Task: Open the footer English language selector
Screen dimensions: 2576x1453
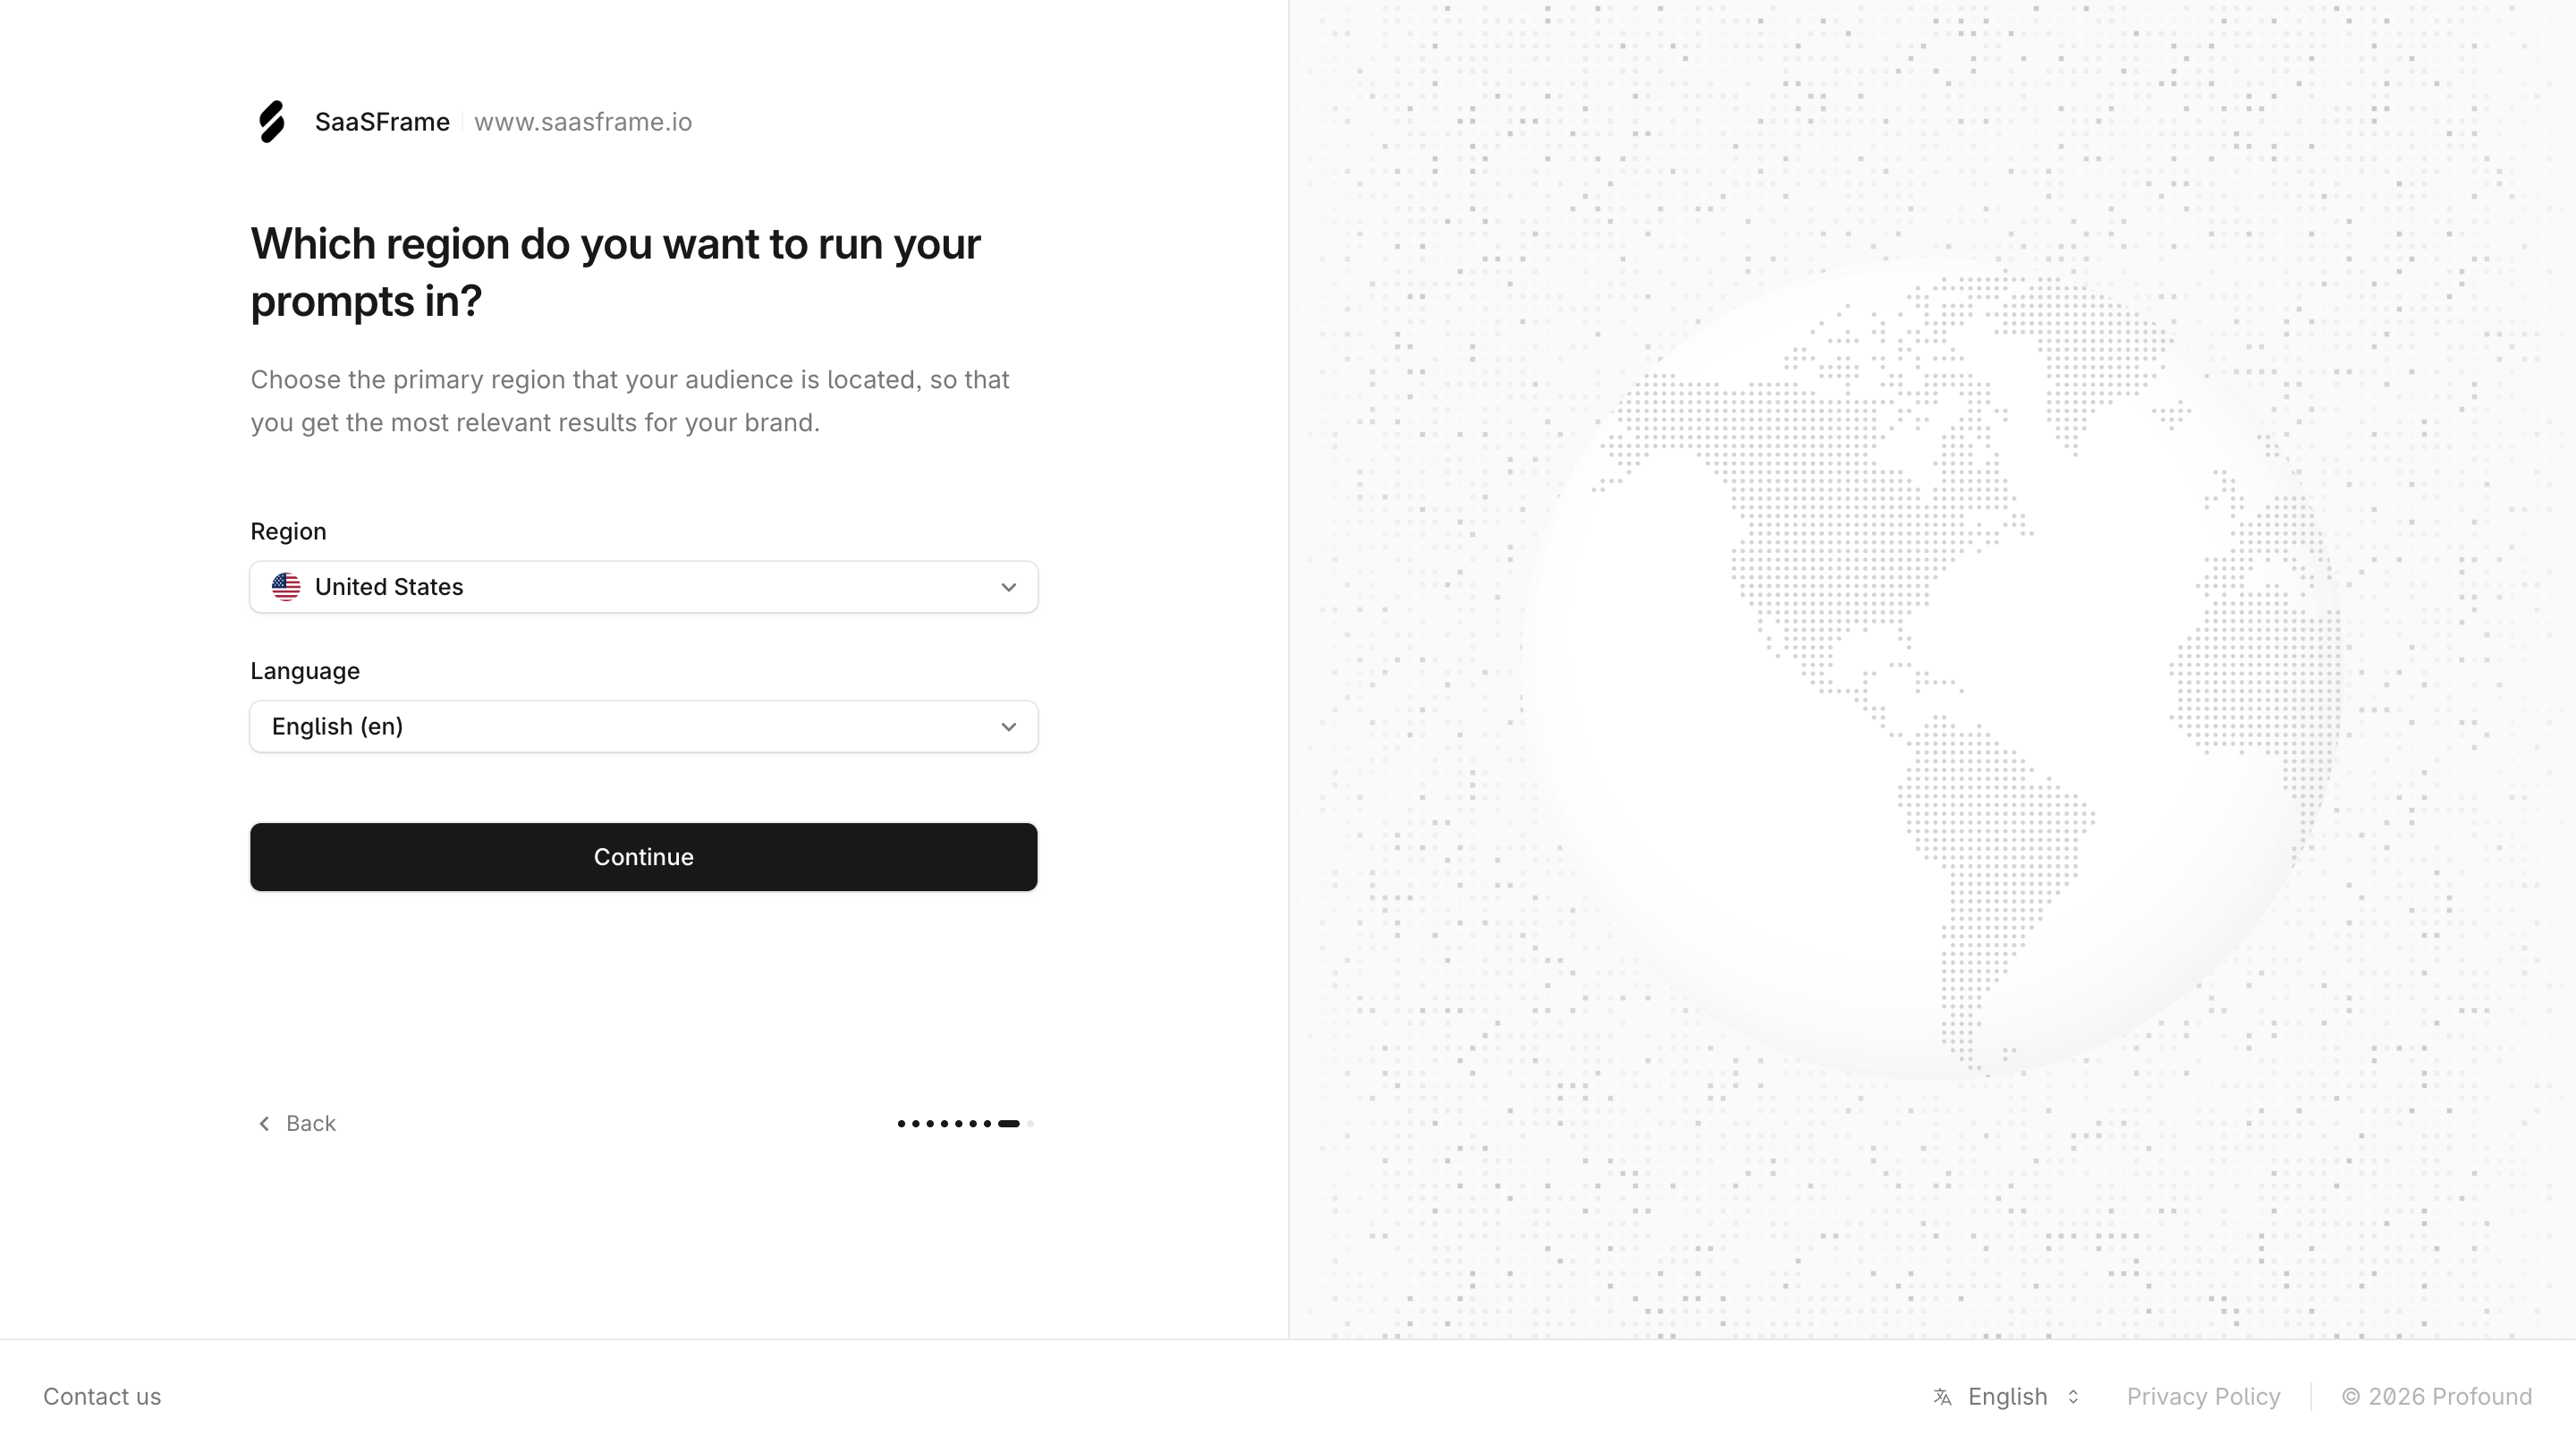Action: (2007, 1397)
